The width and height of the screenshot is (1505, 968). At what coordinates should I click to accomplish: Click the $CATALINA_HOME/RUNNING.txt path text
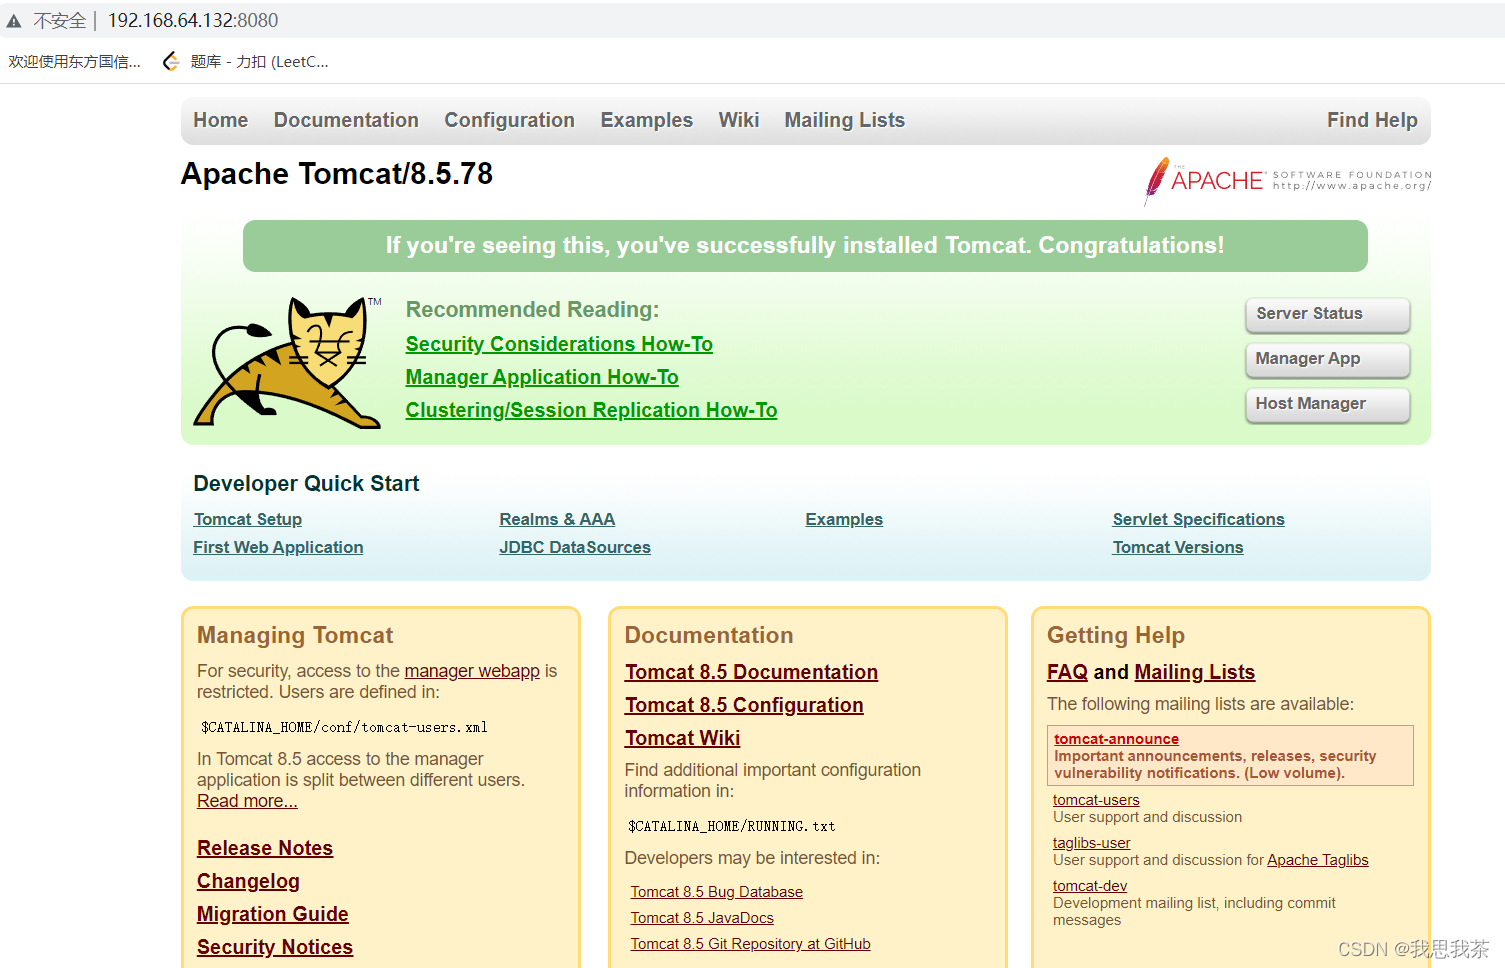731,826
